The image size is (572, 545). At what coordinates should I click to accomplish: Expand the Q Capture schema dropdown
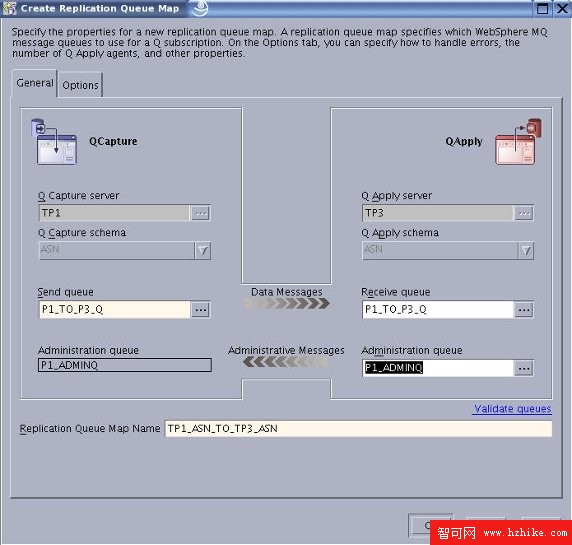203,250
